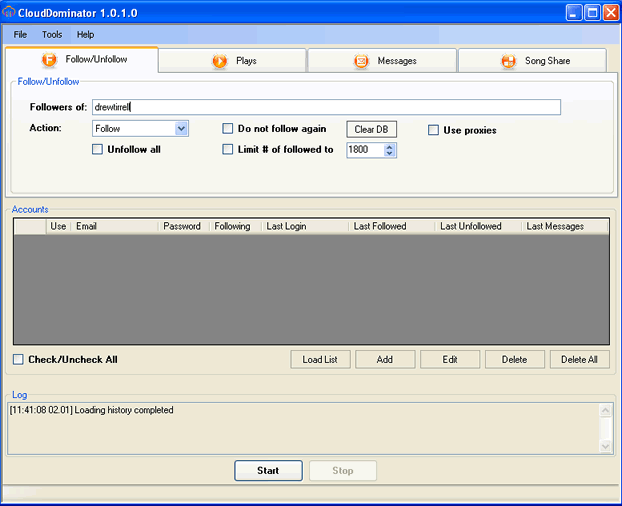Maximize the CloudDominator window

[593, 13]
